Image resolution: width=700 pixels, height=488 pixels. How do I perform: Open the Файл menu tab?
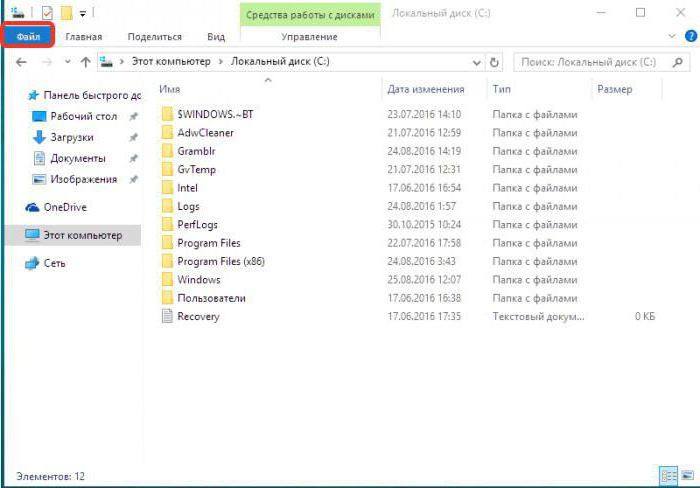28,36
